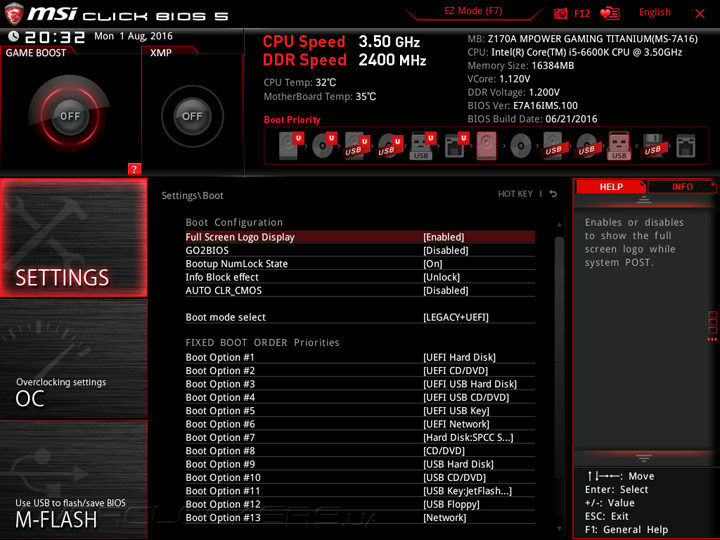Open the OC overclocking settings section
This screenshot has height=540, width=720.
[73, 359]
